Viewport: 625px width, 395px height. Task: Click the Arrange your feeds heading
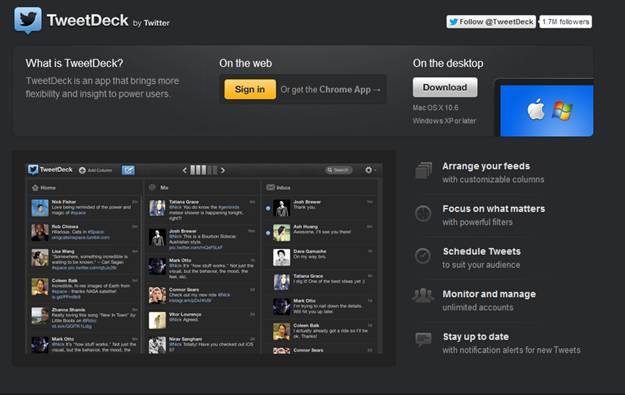tap(486, 166)
